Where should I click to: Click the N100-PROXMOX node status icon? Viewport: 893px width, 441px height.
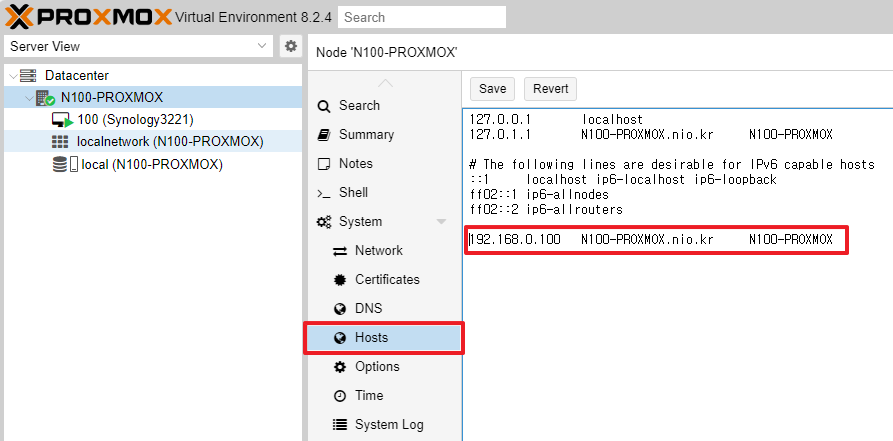[x=45, y=98]
